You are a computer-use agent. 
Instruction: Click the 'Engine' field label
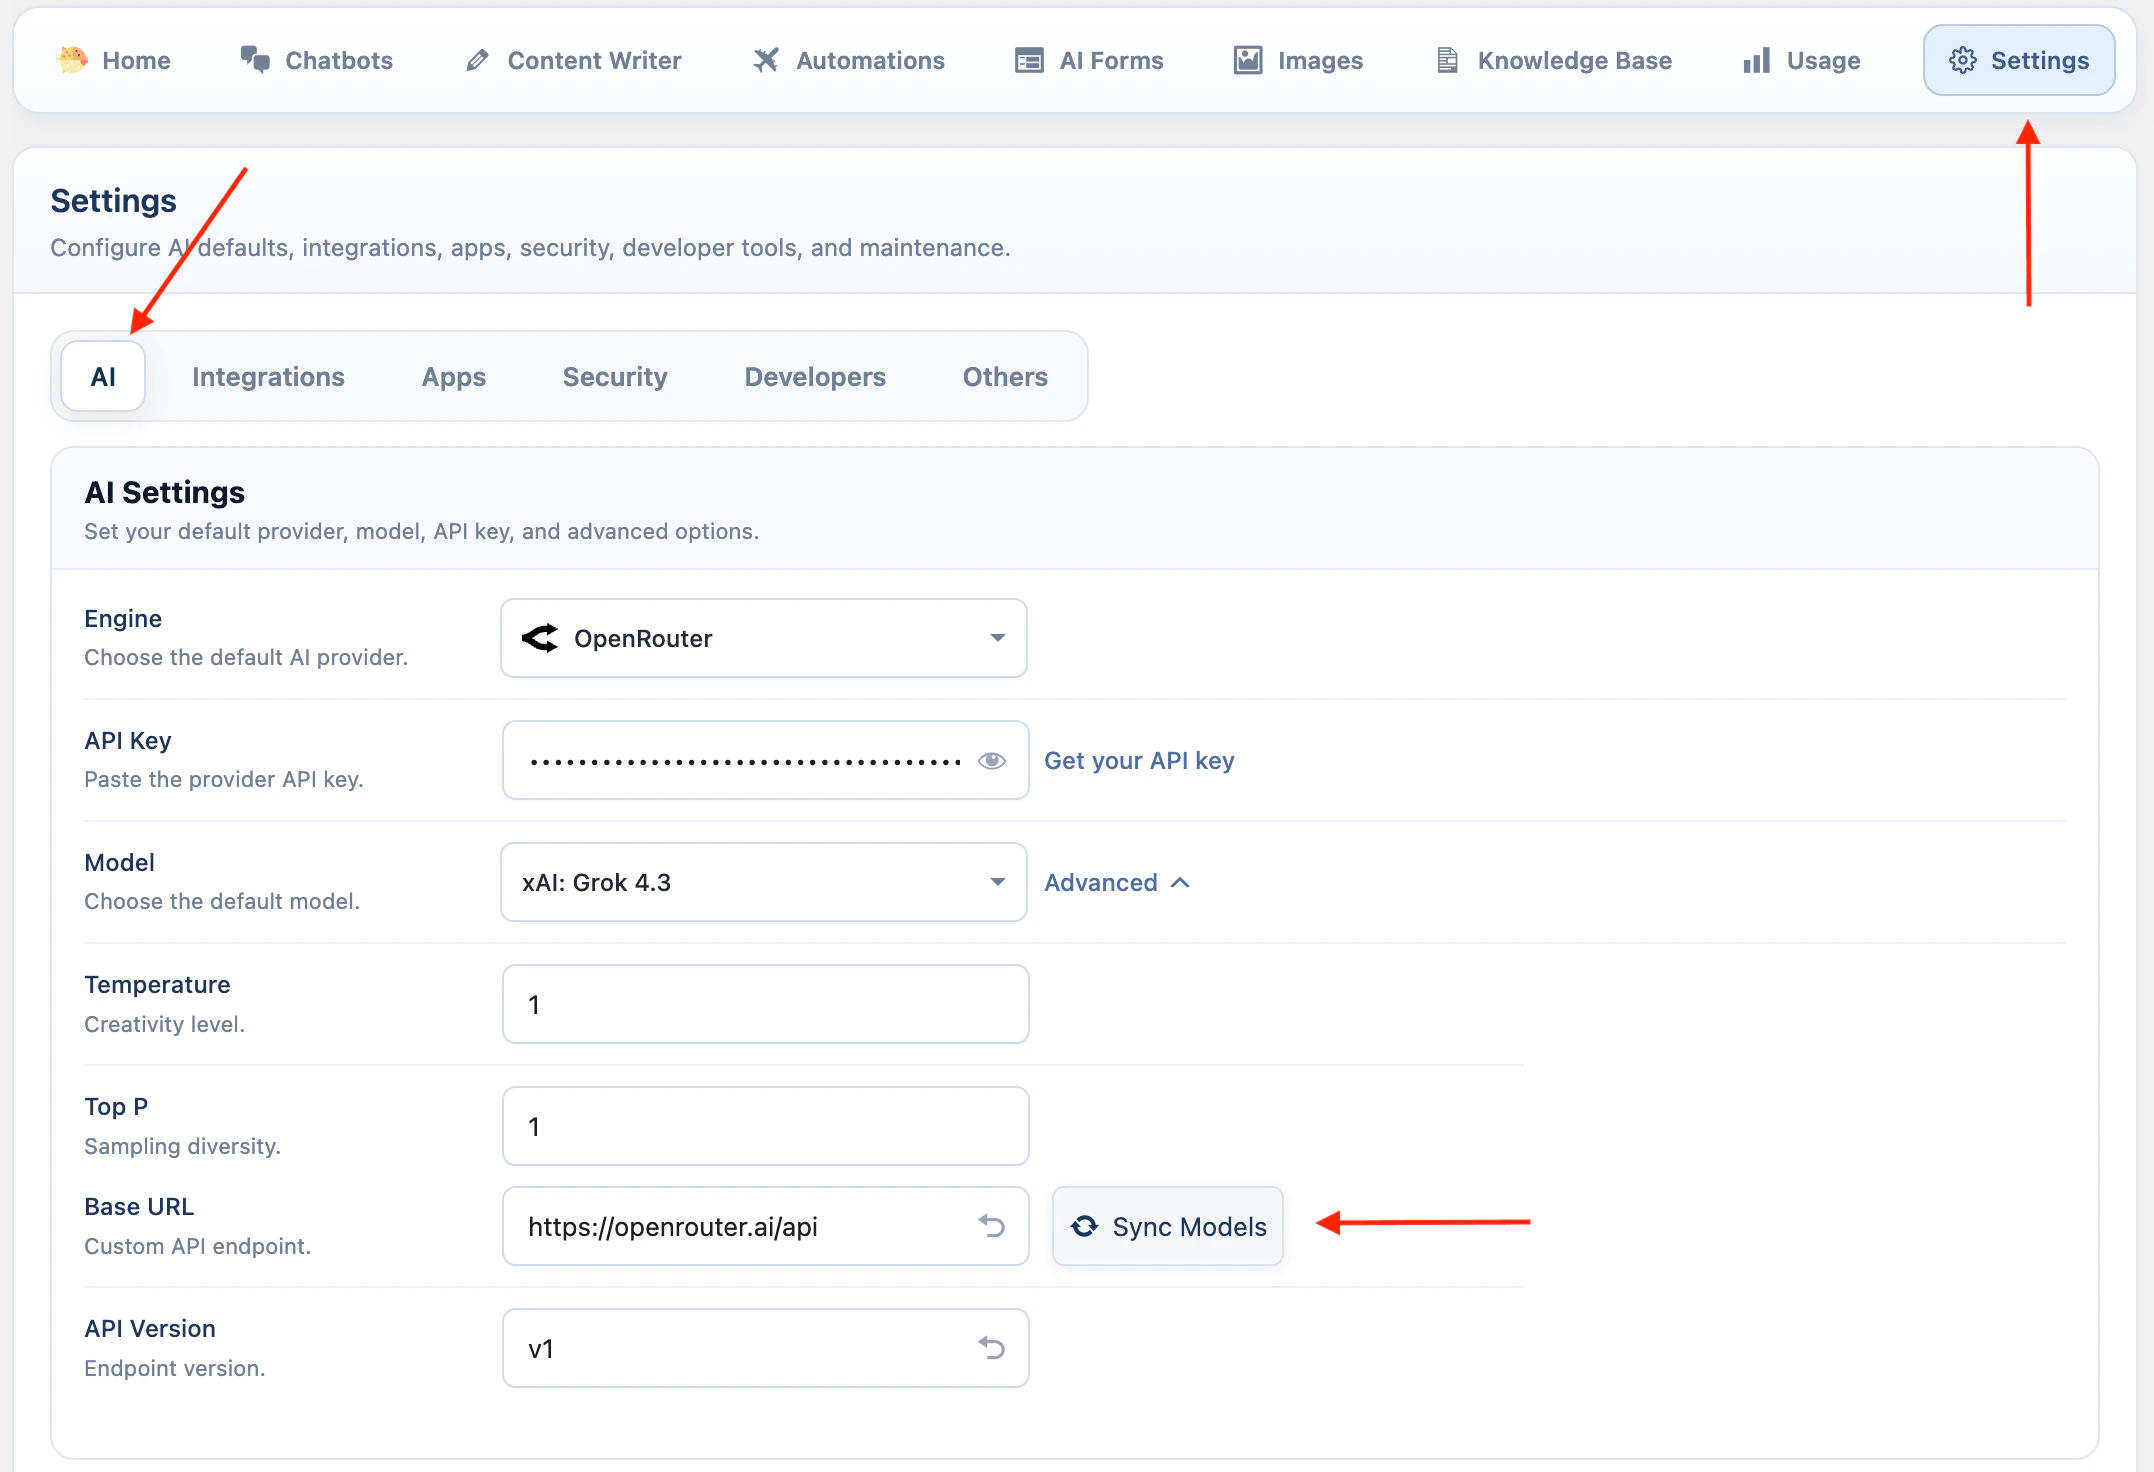pyautogui.click(x=123, y=618)
